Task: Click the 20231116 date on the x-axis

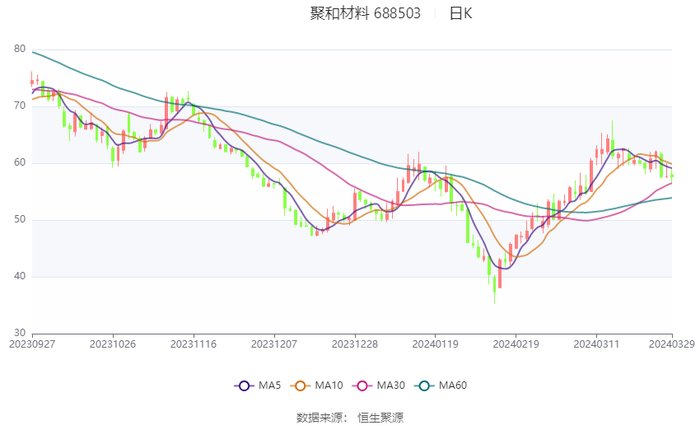Action: pyautogui.click(x=192, y=344)
